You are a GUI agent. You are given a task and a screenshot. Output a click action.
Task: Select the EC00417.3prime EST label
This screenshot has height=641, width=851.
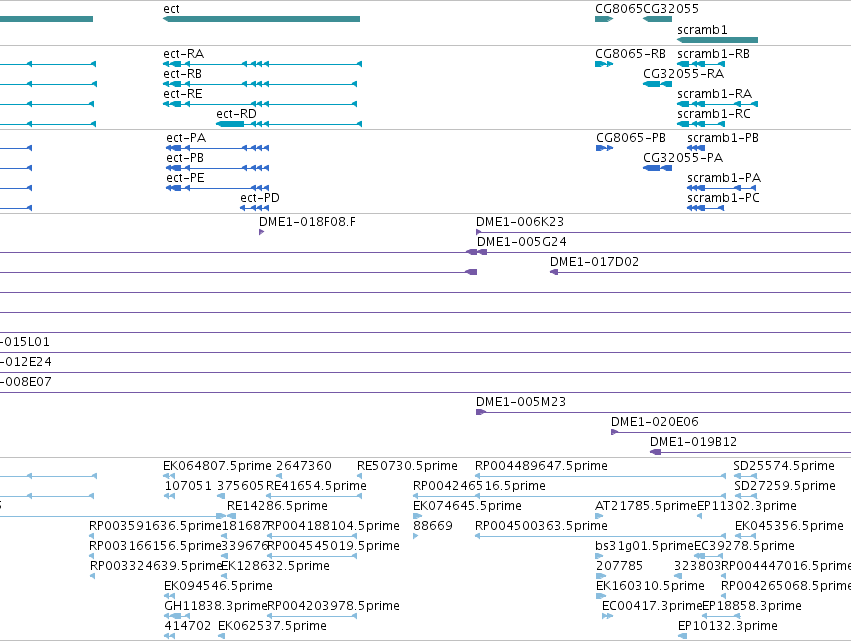(x=652, y=607)
